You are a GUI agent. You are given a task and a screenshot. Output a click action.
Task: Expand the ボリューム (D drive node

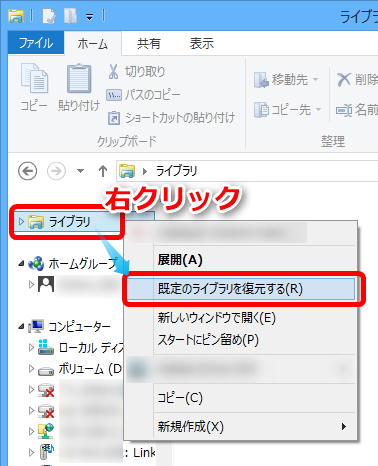(31, 368)
